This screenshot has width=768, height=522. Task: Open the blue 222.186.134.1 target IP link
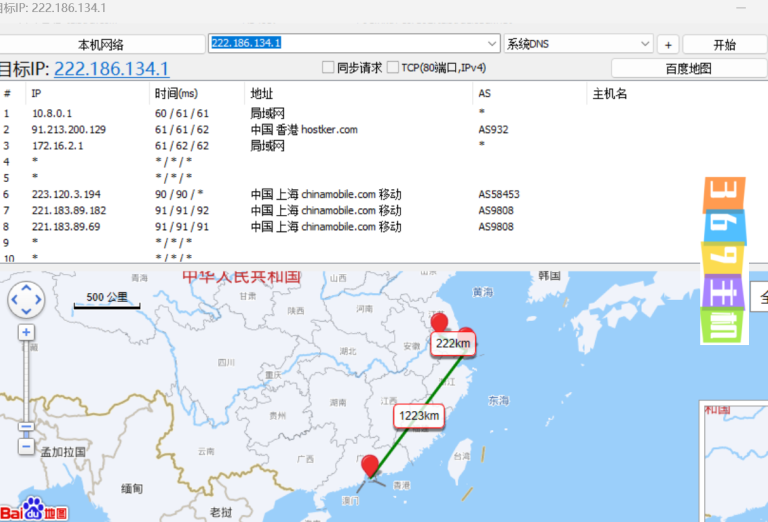[112, 69]
